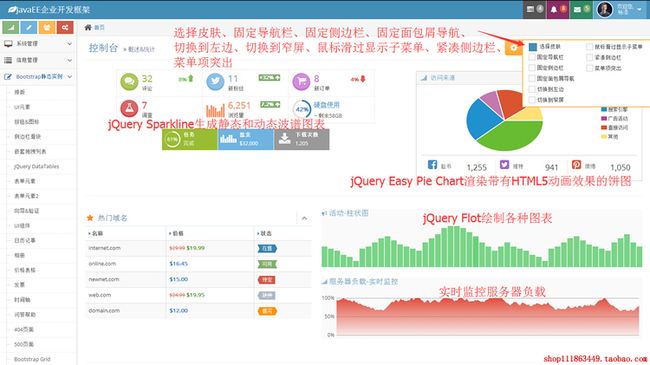Viewport: 650px width, 365px height.
Task: Open the bell notifications in top navbar
Action: 558,9
